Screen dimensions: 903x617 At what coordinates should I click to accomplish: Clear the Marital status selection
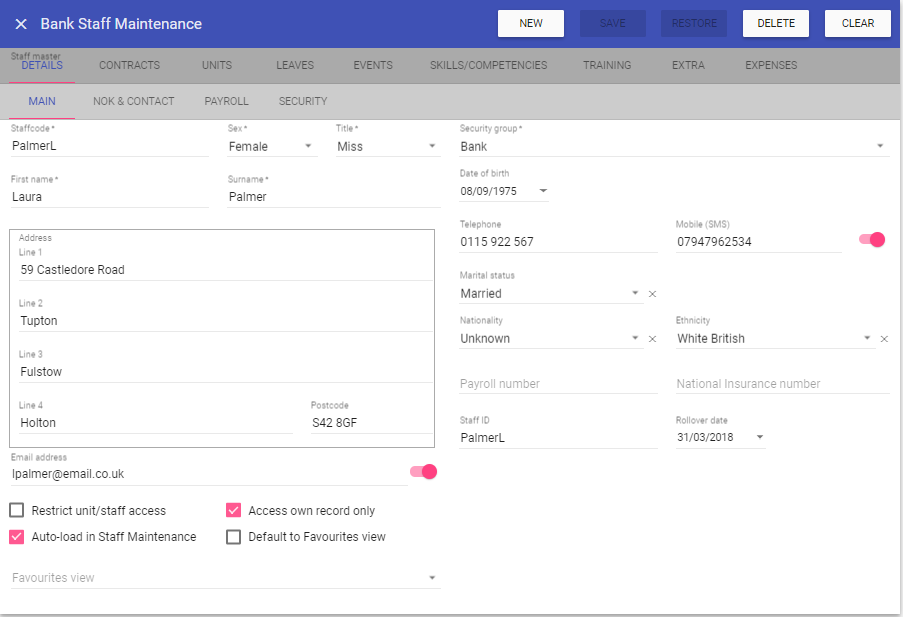click(x=652, y=294)
